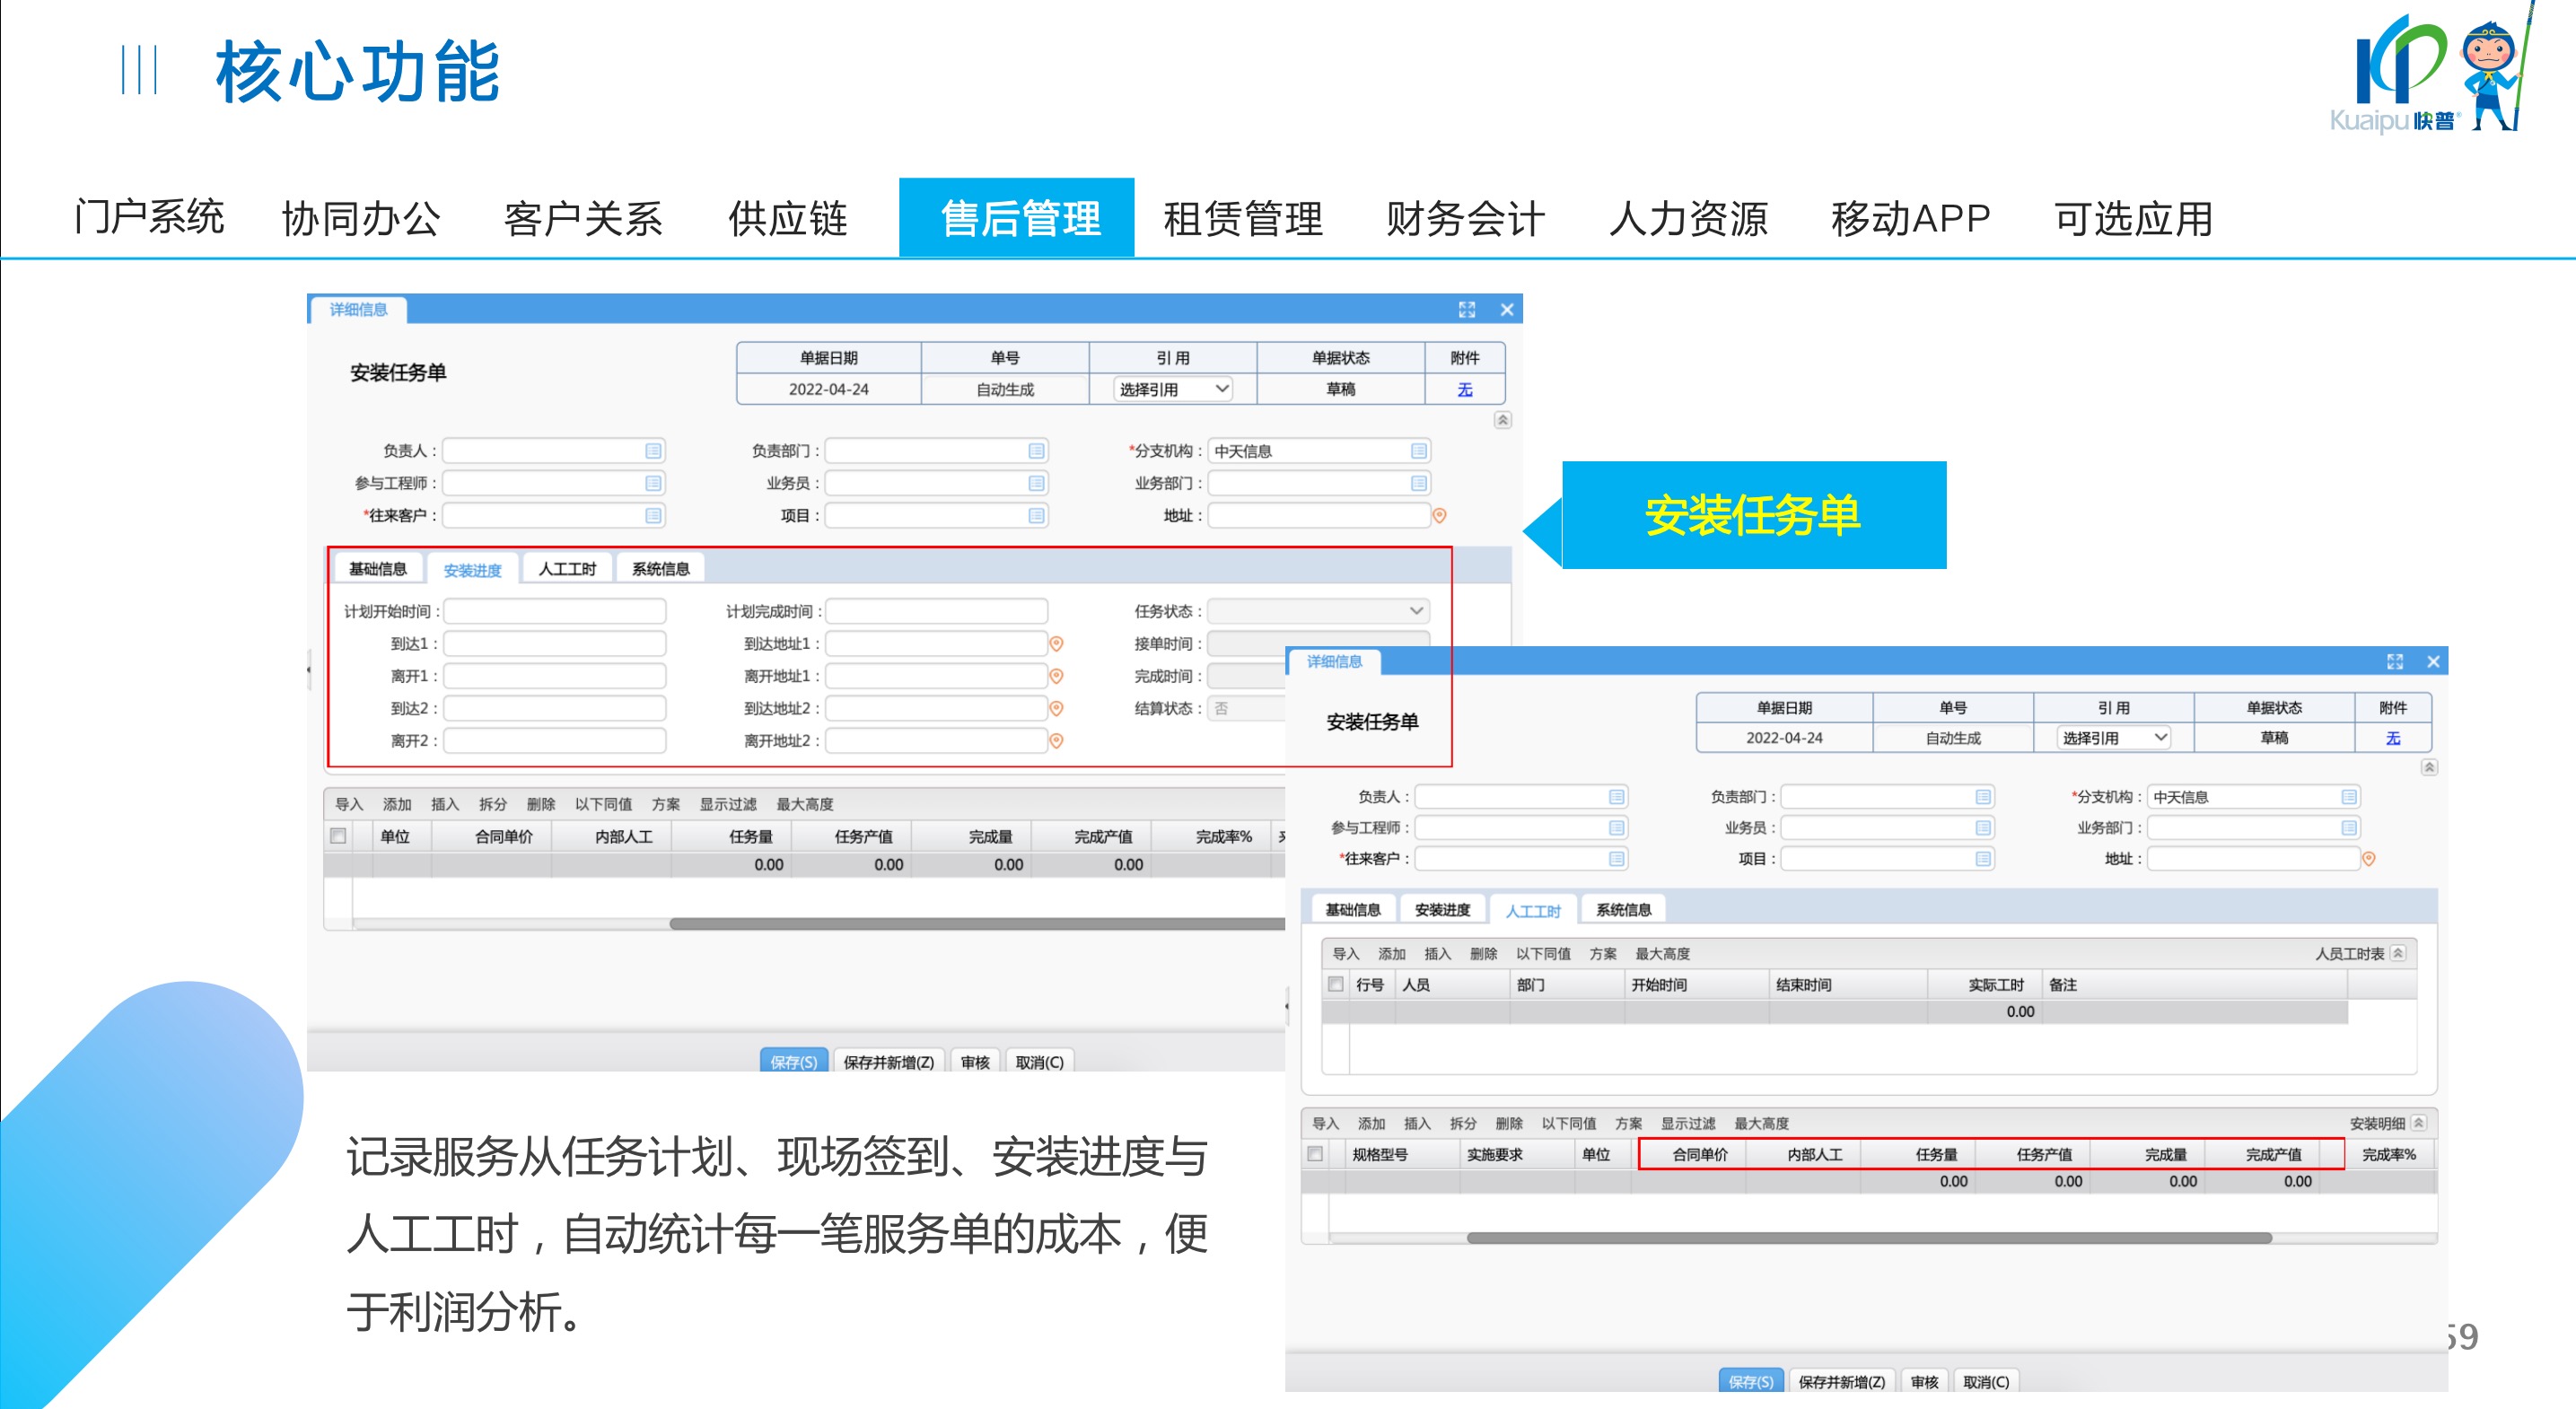Click the 计划开始时间 input field
Image resolution: width=2576 pixels, height=1409 pixels.
point(555,611)
